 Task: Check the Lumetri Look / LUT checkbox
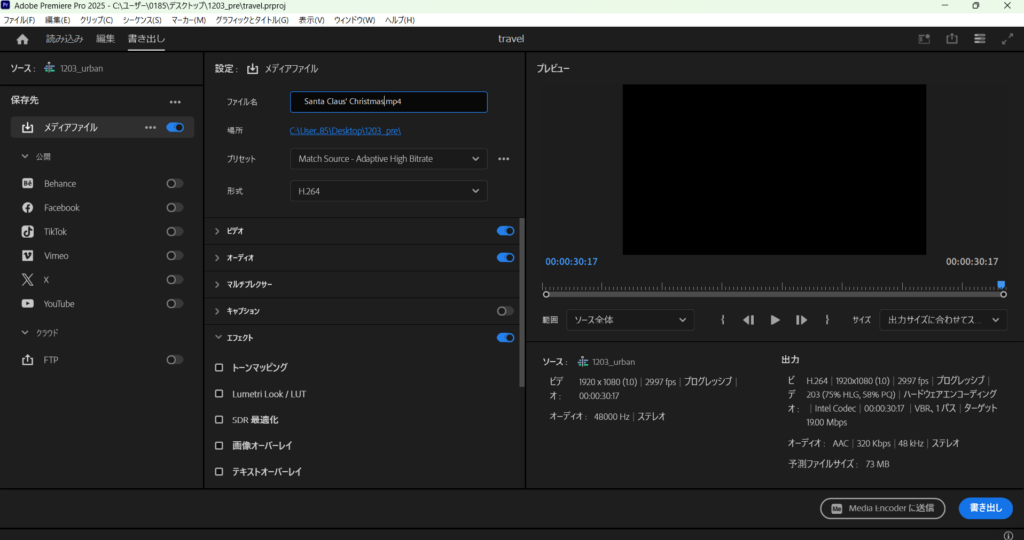219,394
